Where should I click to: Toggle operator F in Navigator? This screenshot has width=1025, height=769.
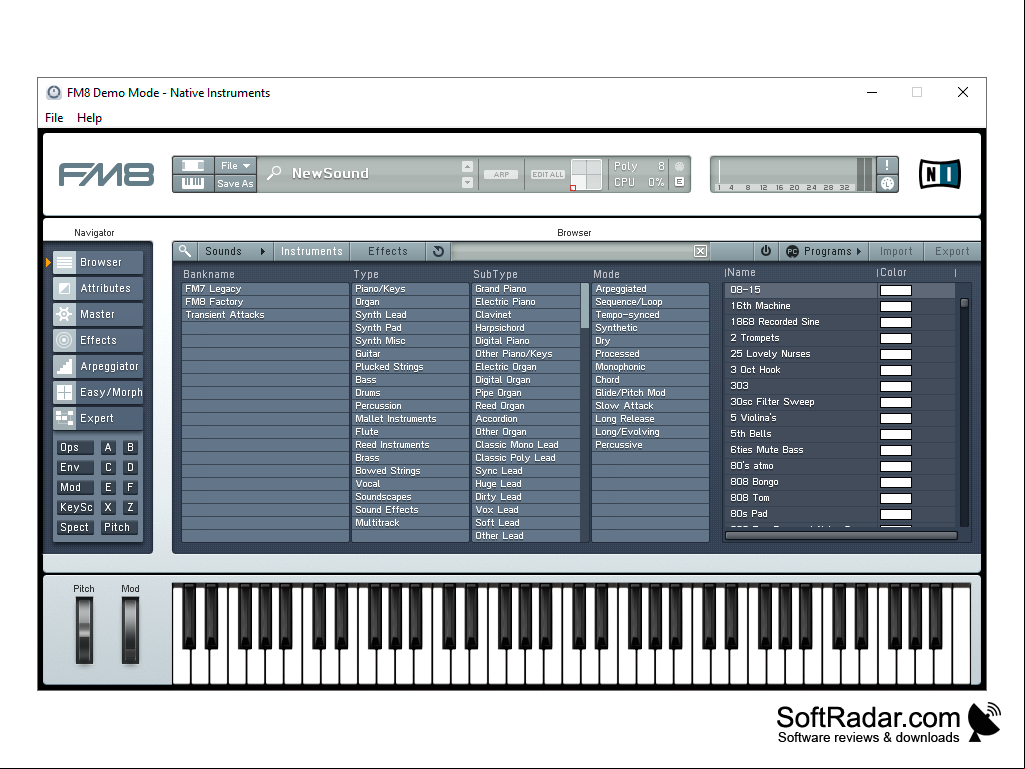(x=130, y=487)
